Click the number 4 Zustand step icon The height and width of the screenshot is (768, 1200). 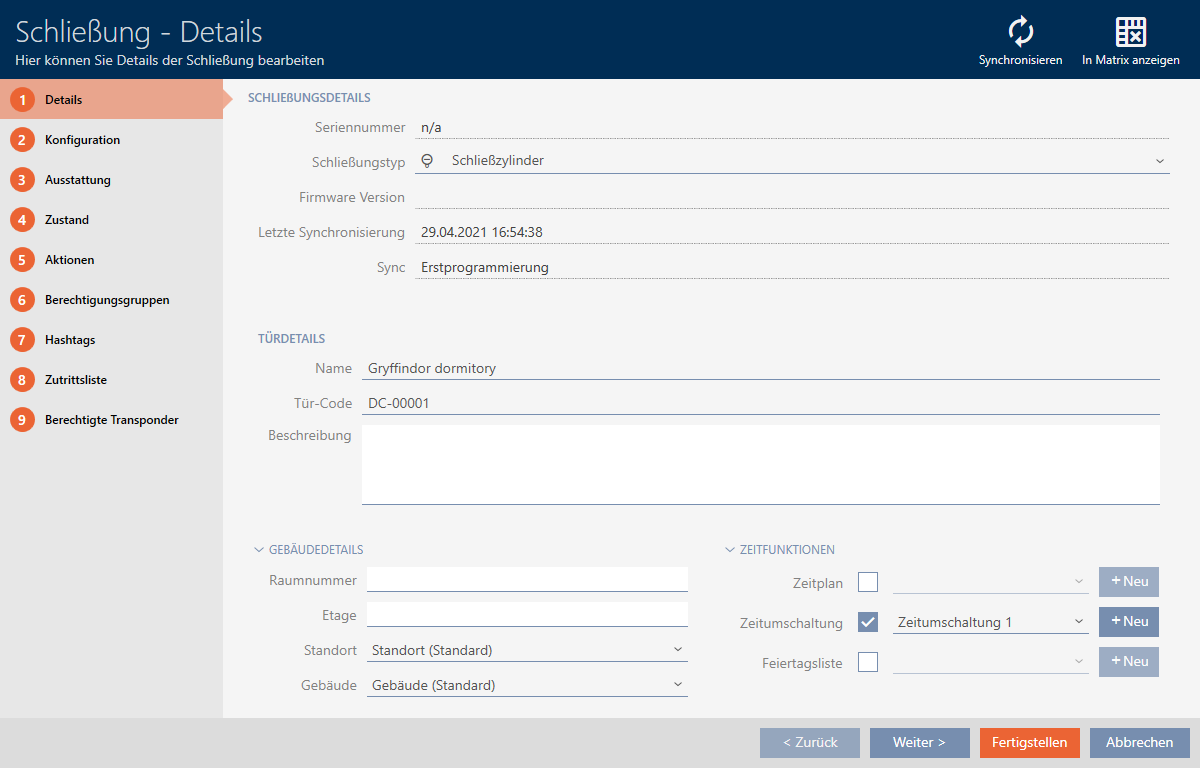22,220
